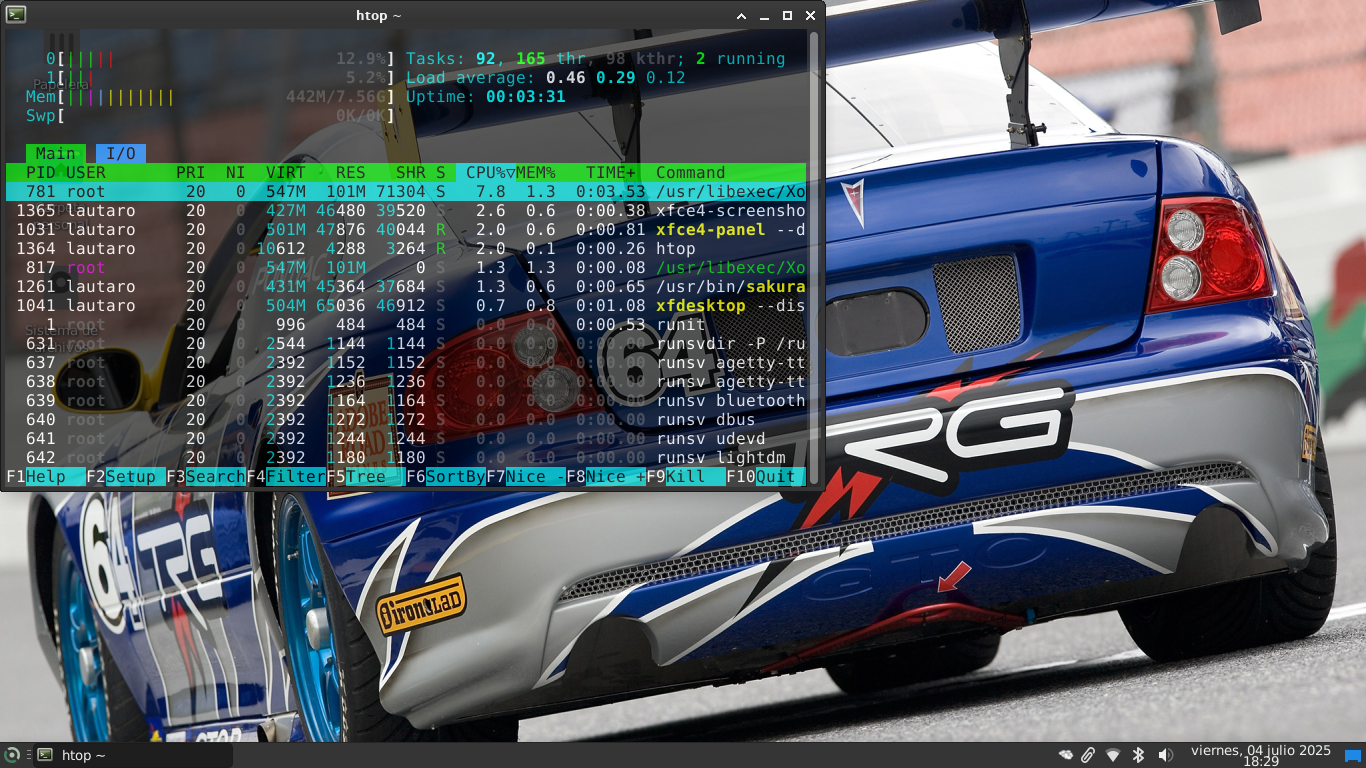
Task: Sort by the RES column header
Action: tap(351, 173)
